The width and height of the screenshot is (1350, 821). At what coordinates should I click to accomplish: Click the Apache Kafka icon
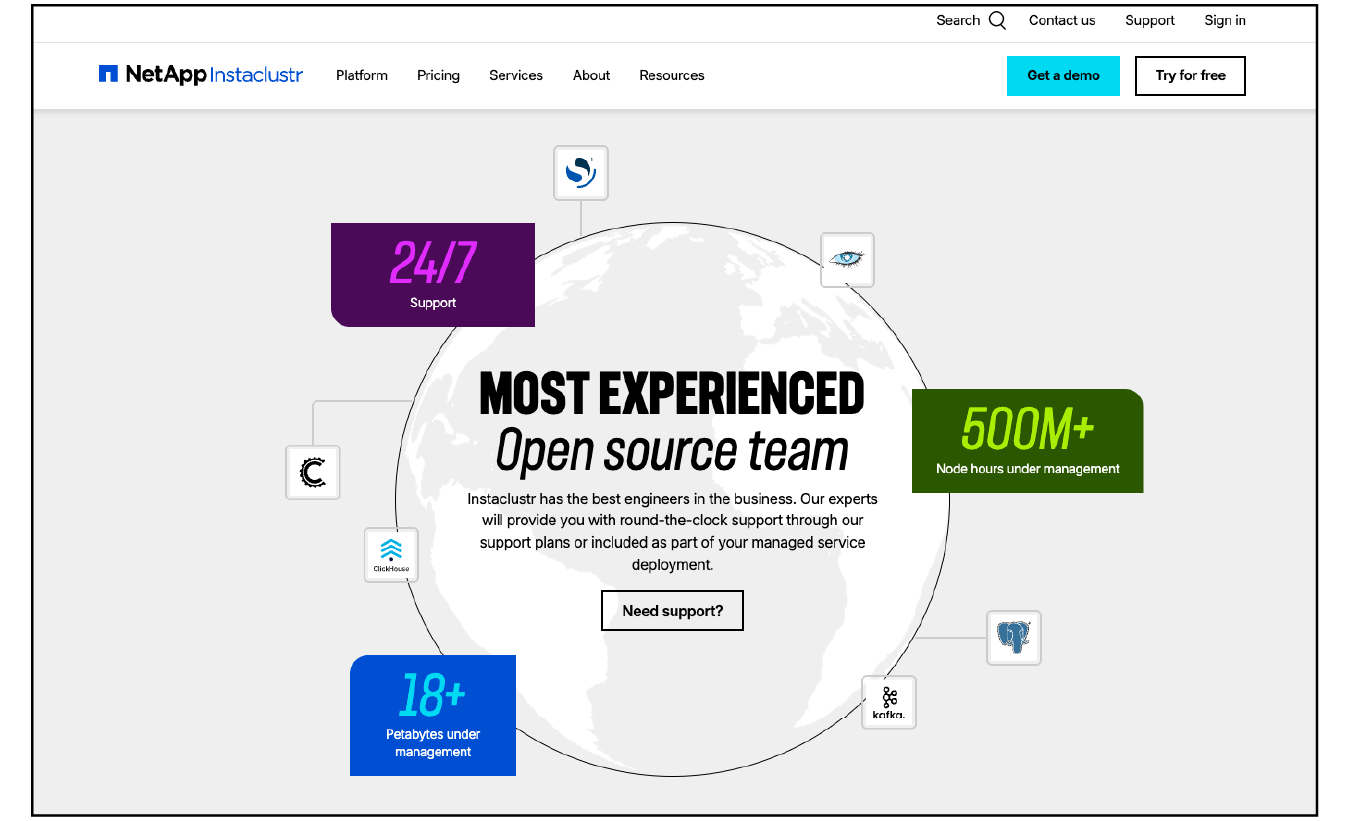click(x=888, y=701)
